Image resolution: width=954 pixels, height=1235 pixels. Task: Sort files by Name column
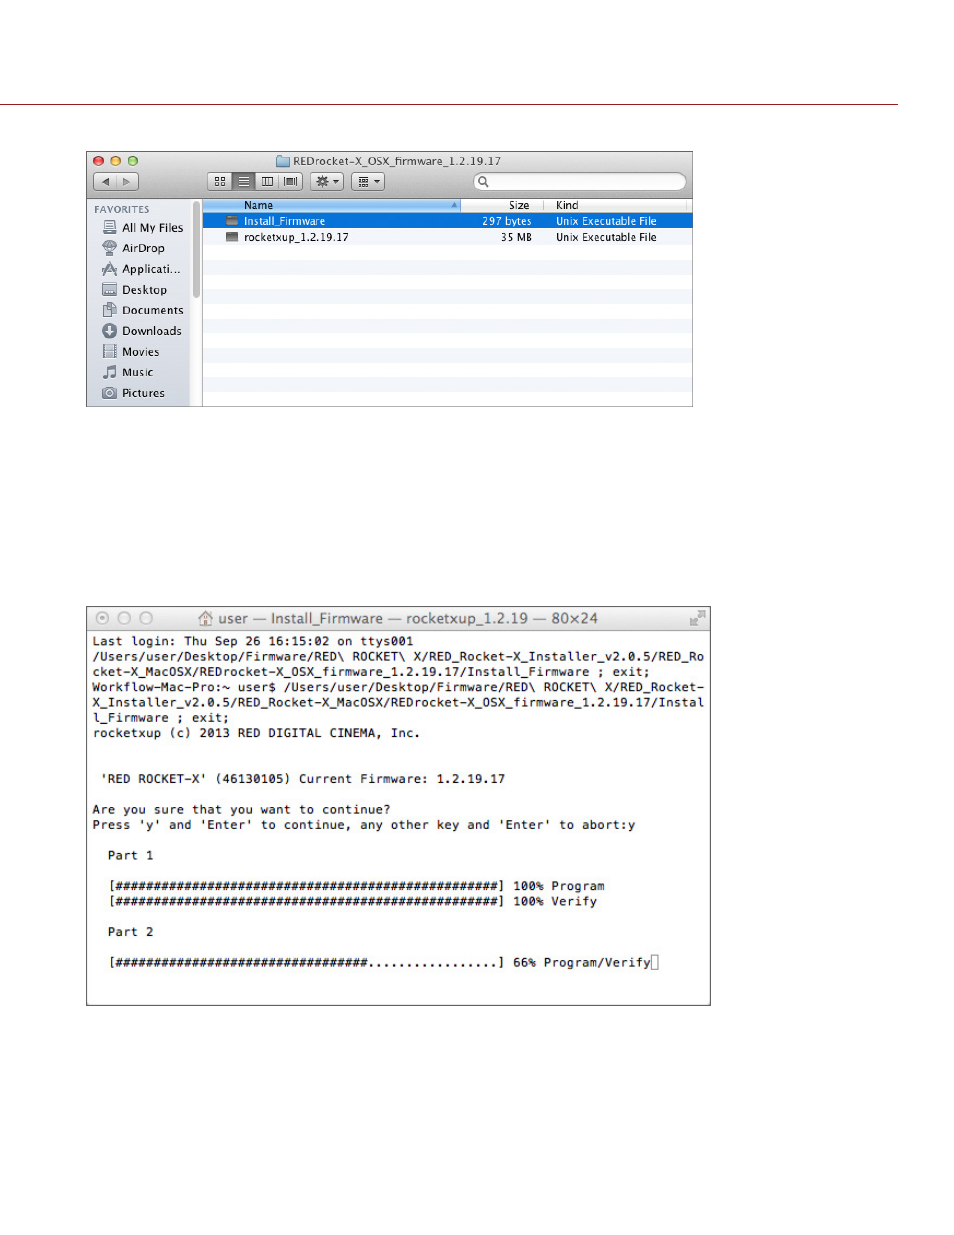pos(331,205)
